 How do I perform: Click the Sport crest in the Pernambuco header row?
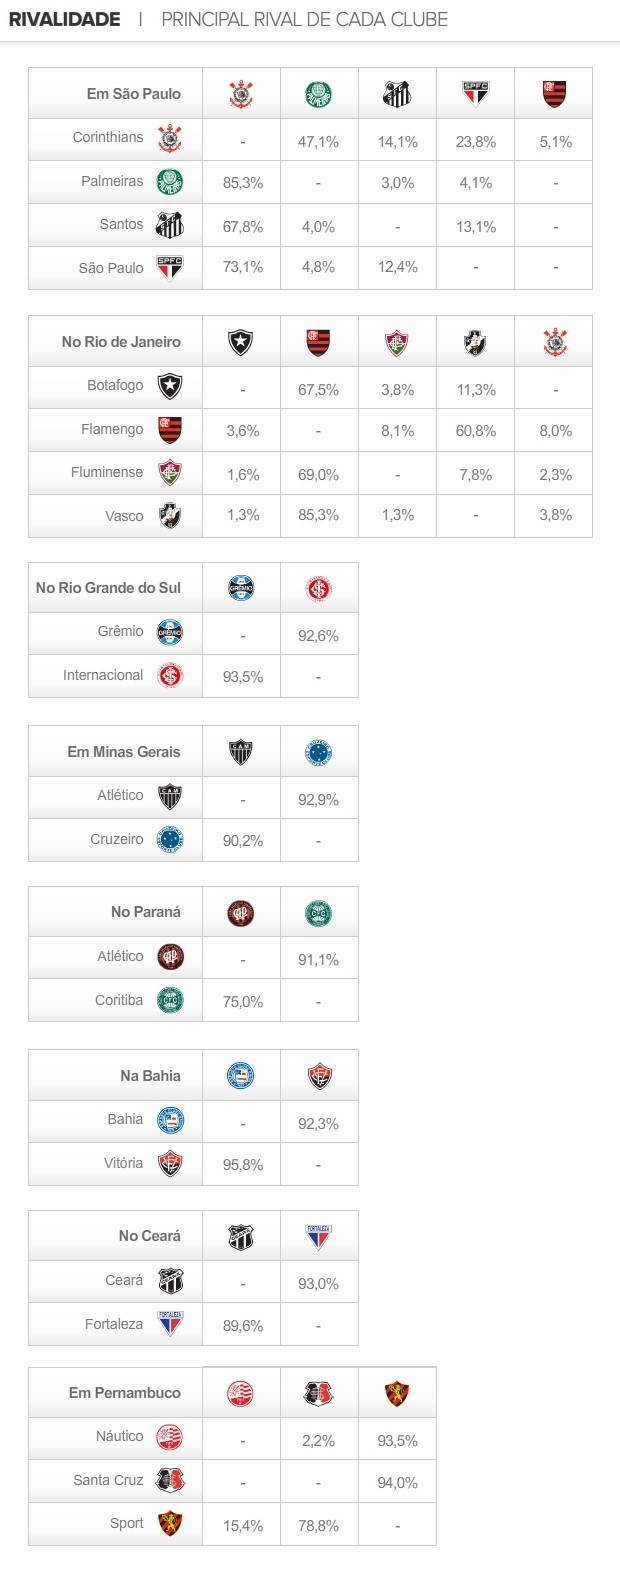click(398, 1393)
